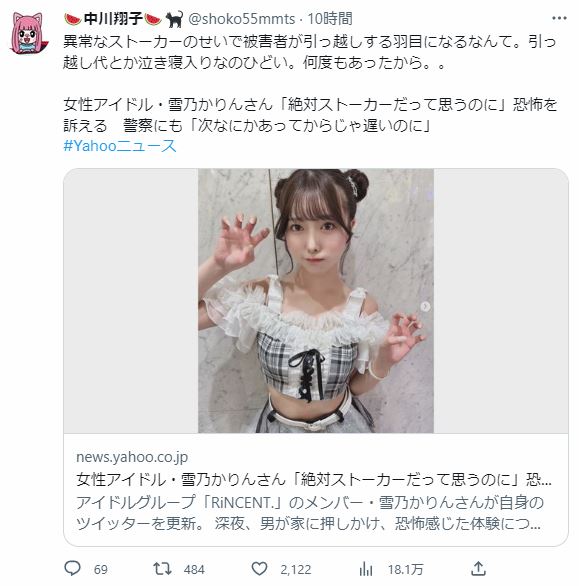Open the three-dot more options menu
The height and width of the screenshot is (586, 579).
coord(559,18)
